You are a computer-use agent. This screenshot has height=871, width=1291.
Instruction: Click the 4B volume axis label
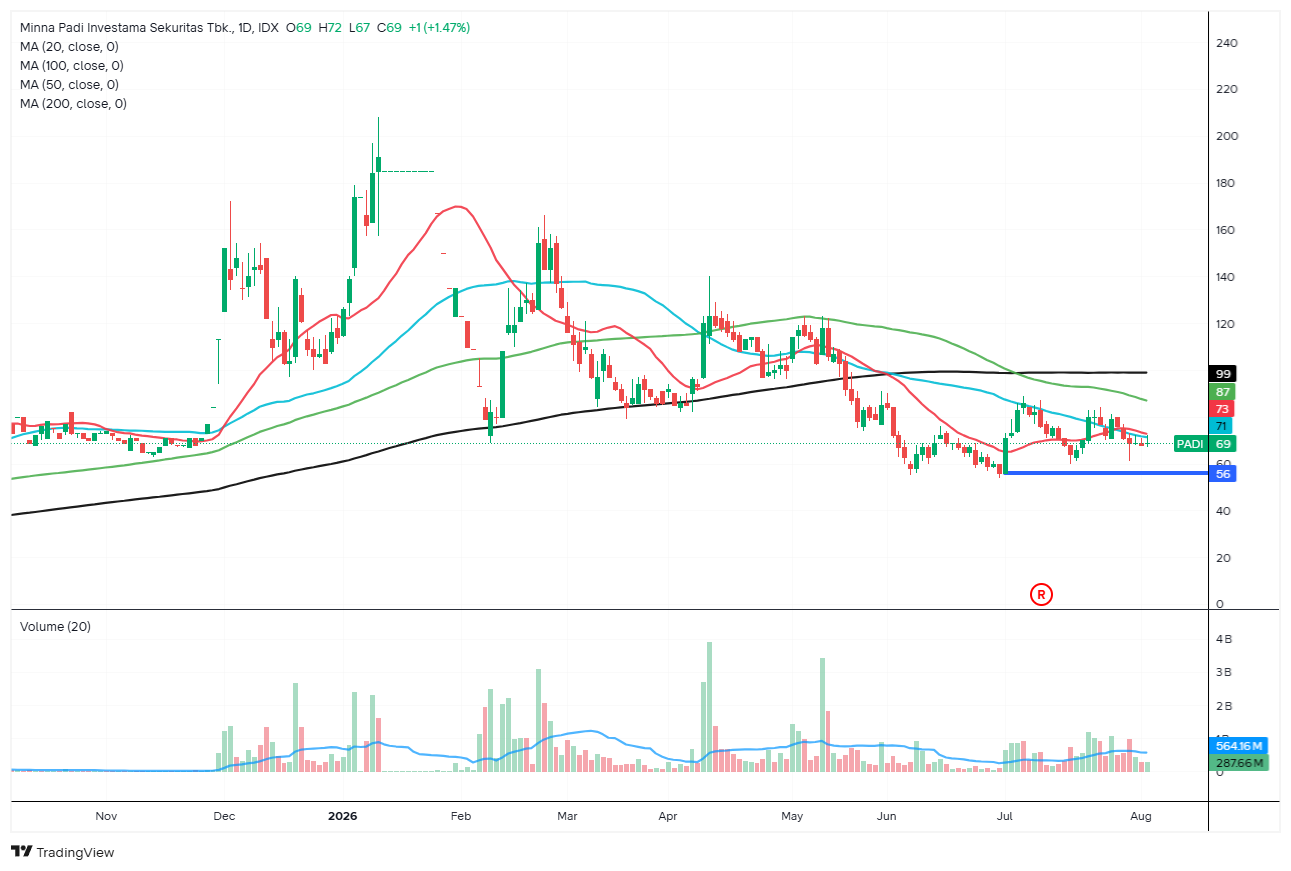(x=1222, y=638)
